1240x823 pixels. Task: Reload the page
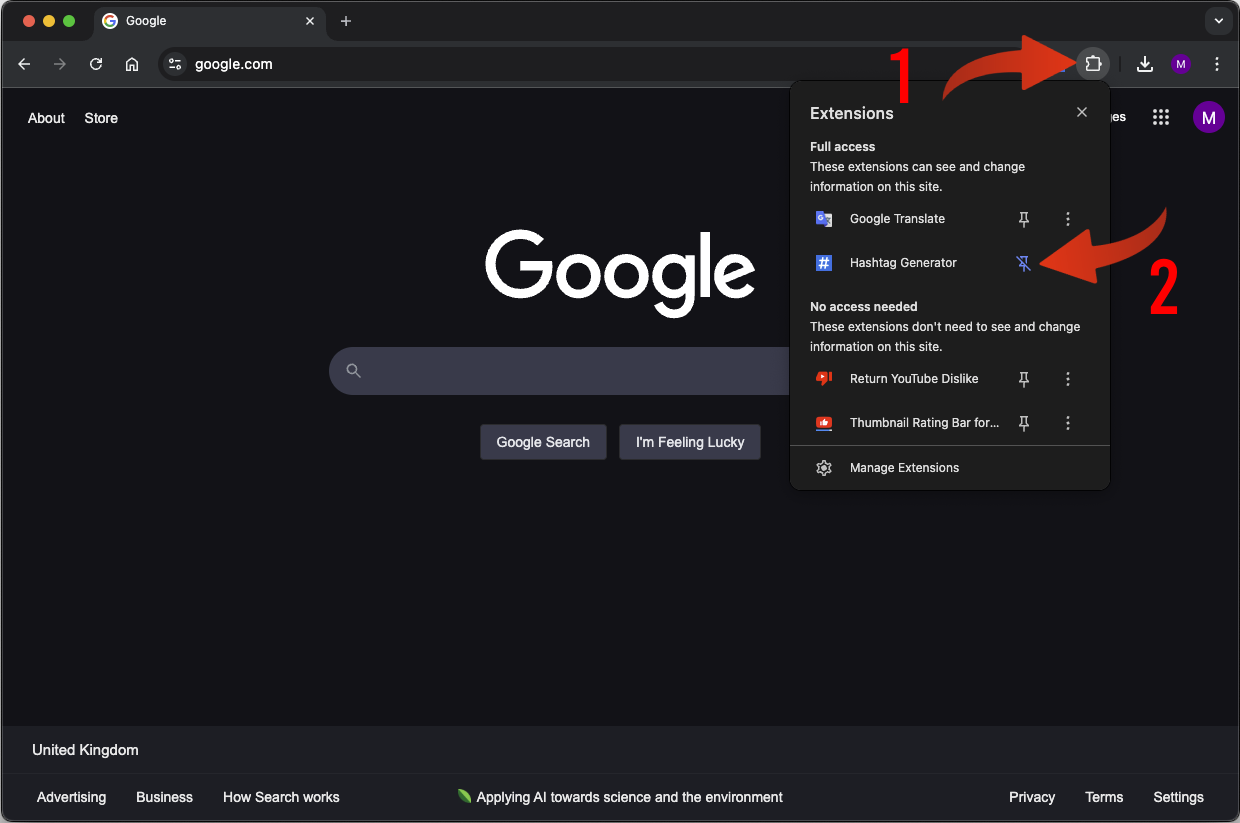(96, 64)
